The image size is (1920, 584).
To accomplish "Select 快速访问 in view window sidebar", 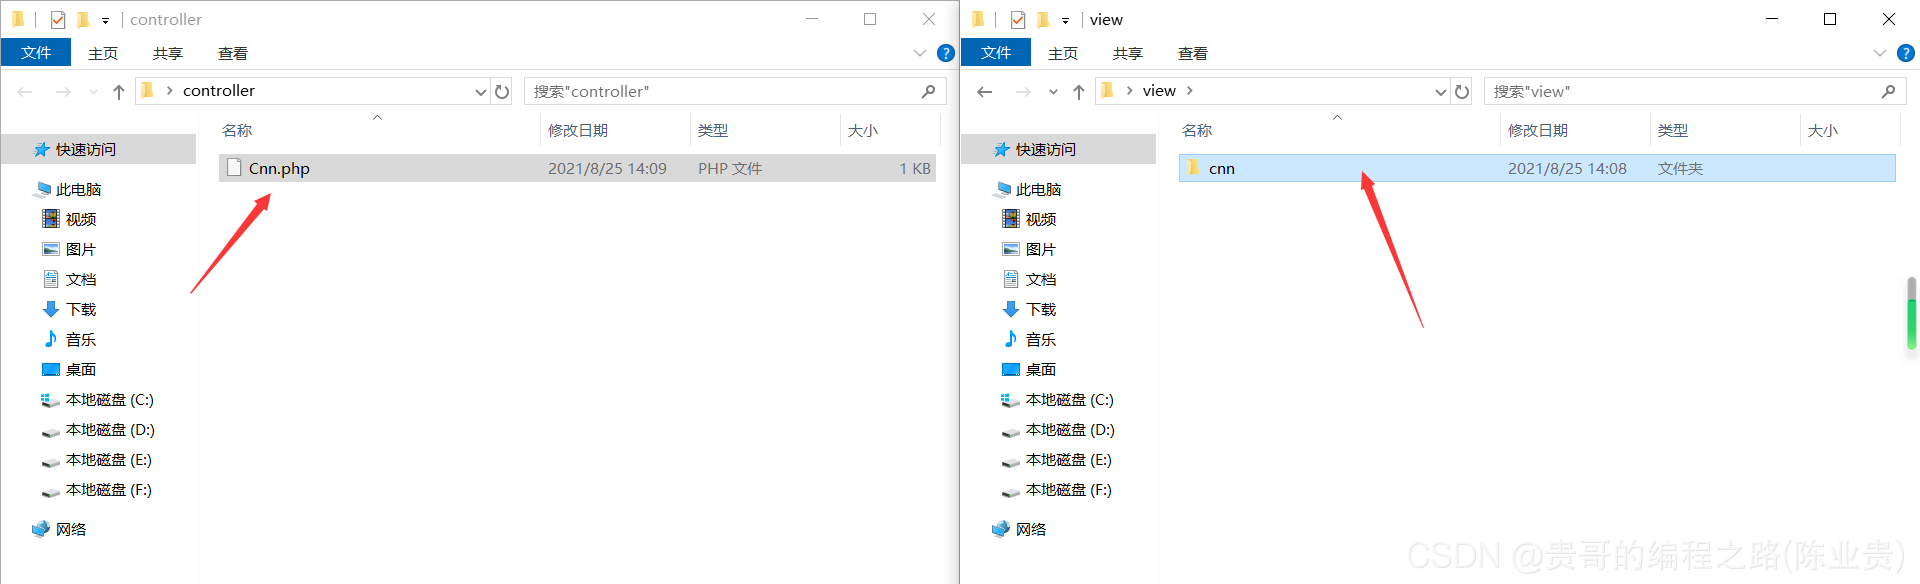I will click(x=1058, y=150).
